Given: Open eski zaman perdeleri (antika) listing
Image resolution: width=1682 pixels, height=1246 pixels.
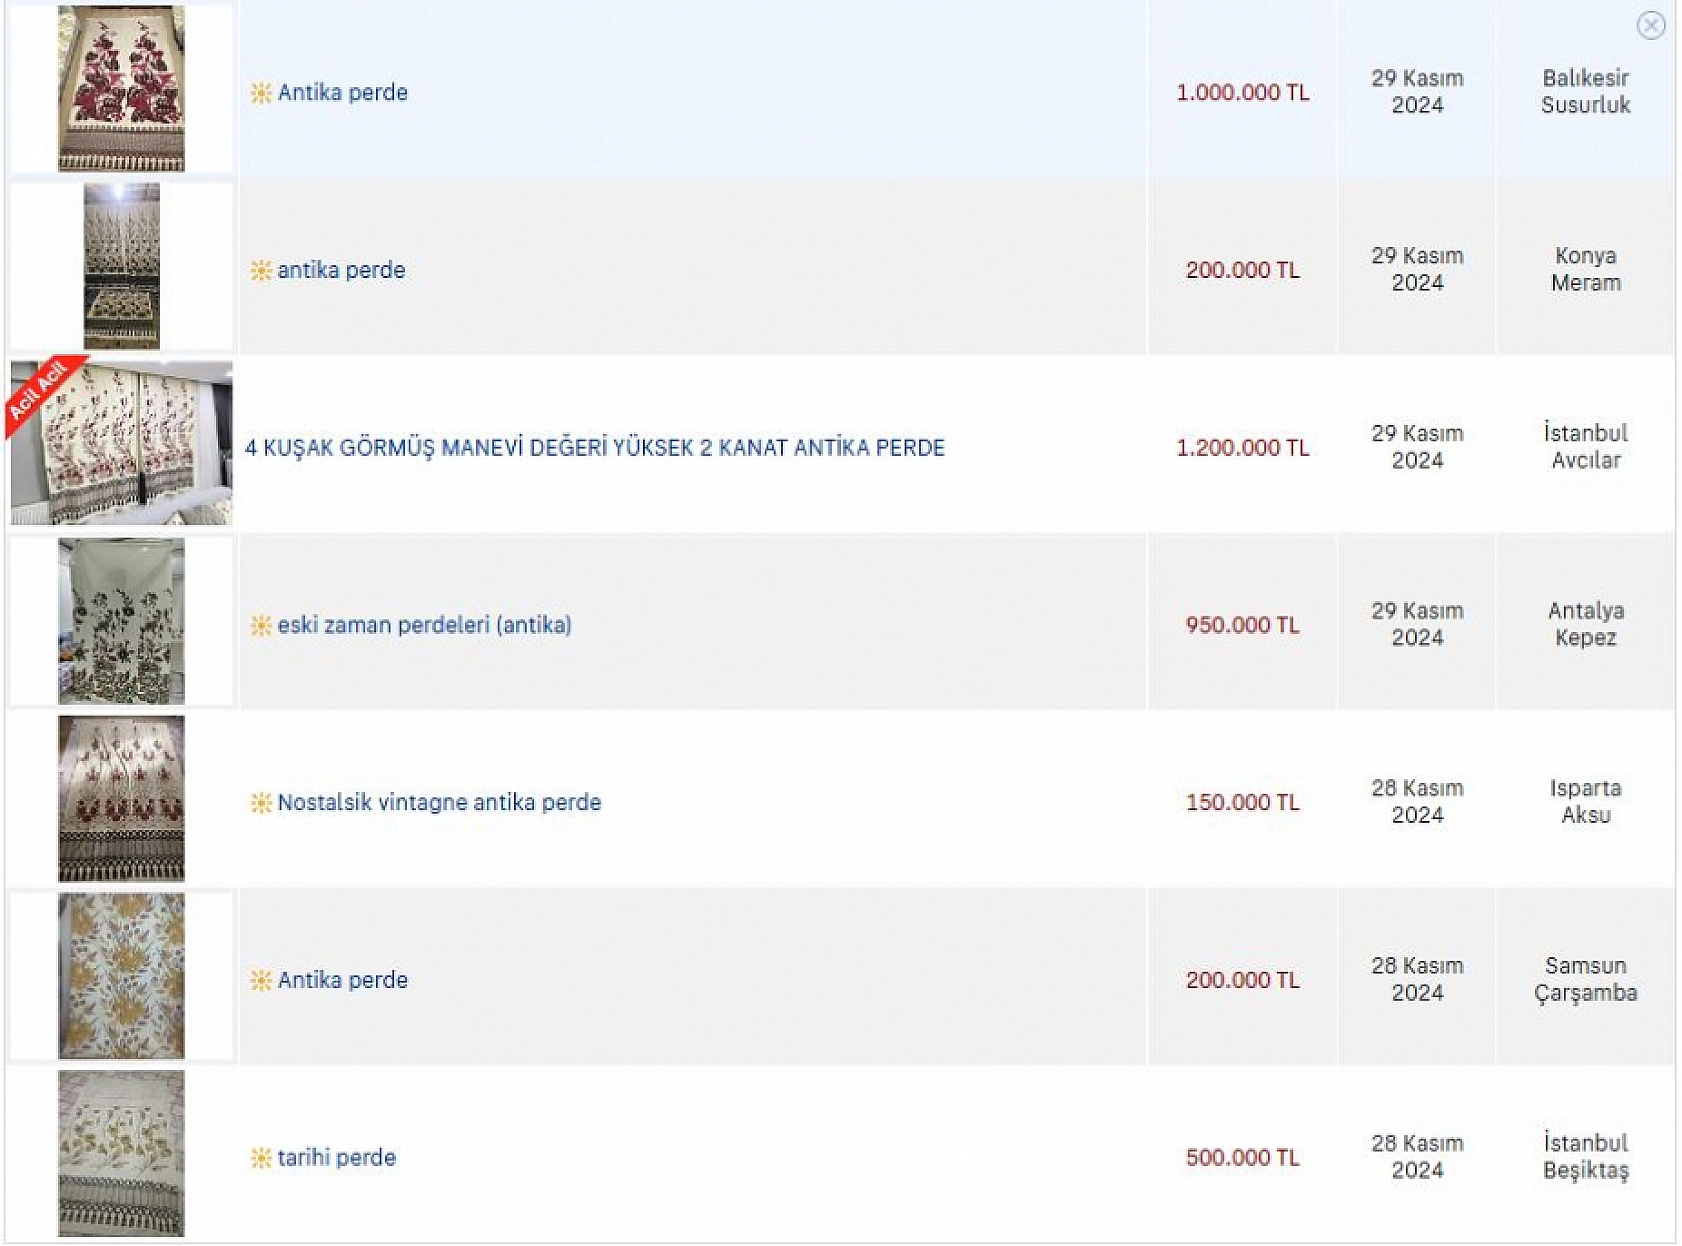Looking at the screenshot, I should [424, 625].
